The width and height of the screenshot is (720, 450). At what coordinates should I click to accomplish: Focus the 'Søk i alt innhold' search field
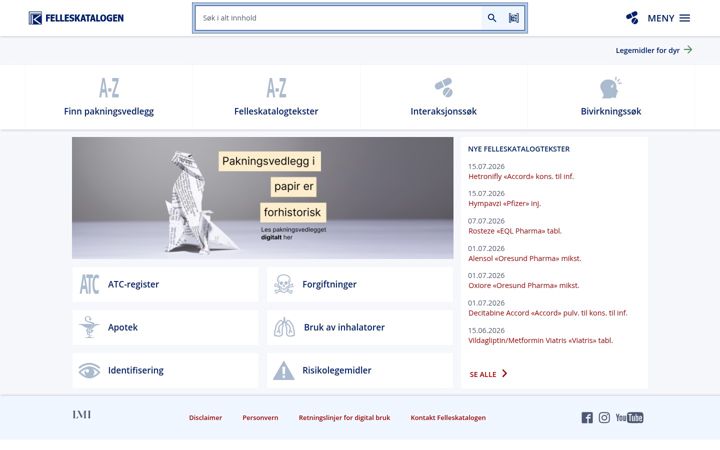[338, 18]
